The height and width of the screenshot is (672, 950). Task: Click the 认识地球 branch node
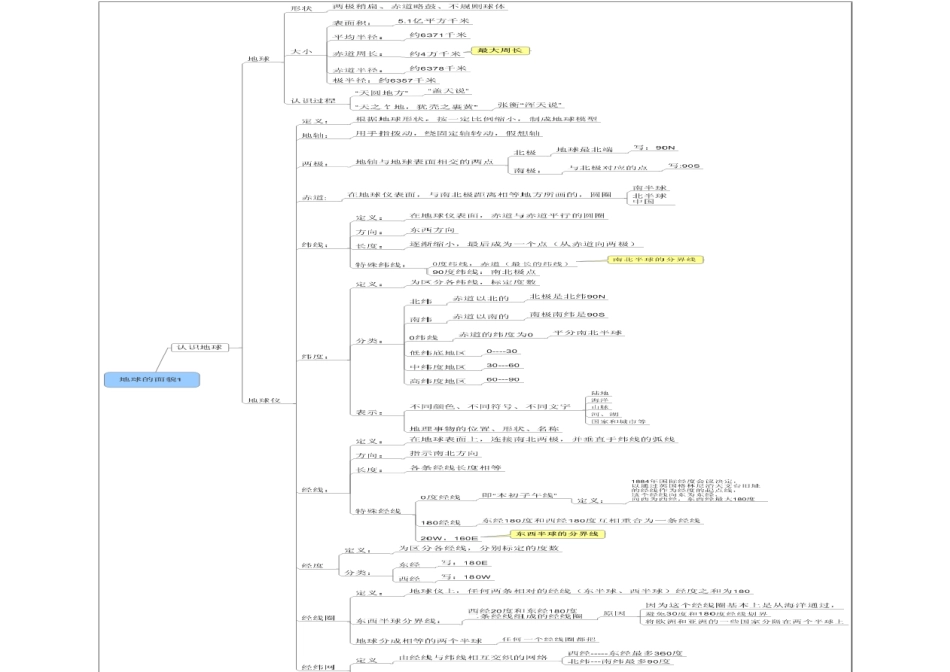point(200,347)
